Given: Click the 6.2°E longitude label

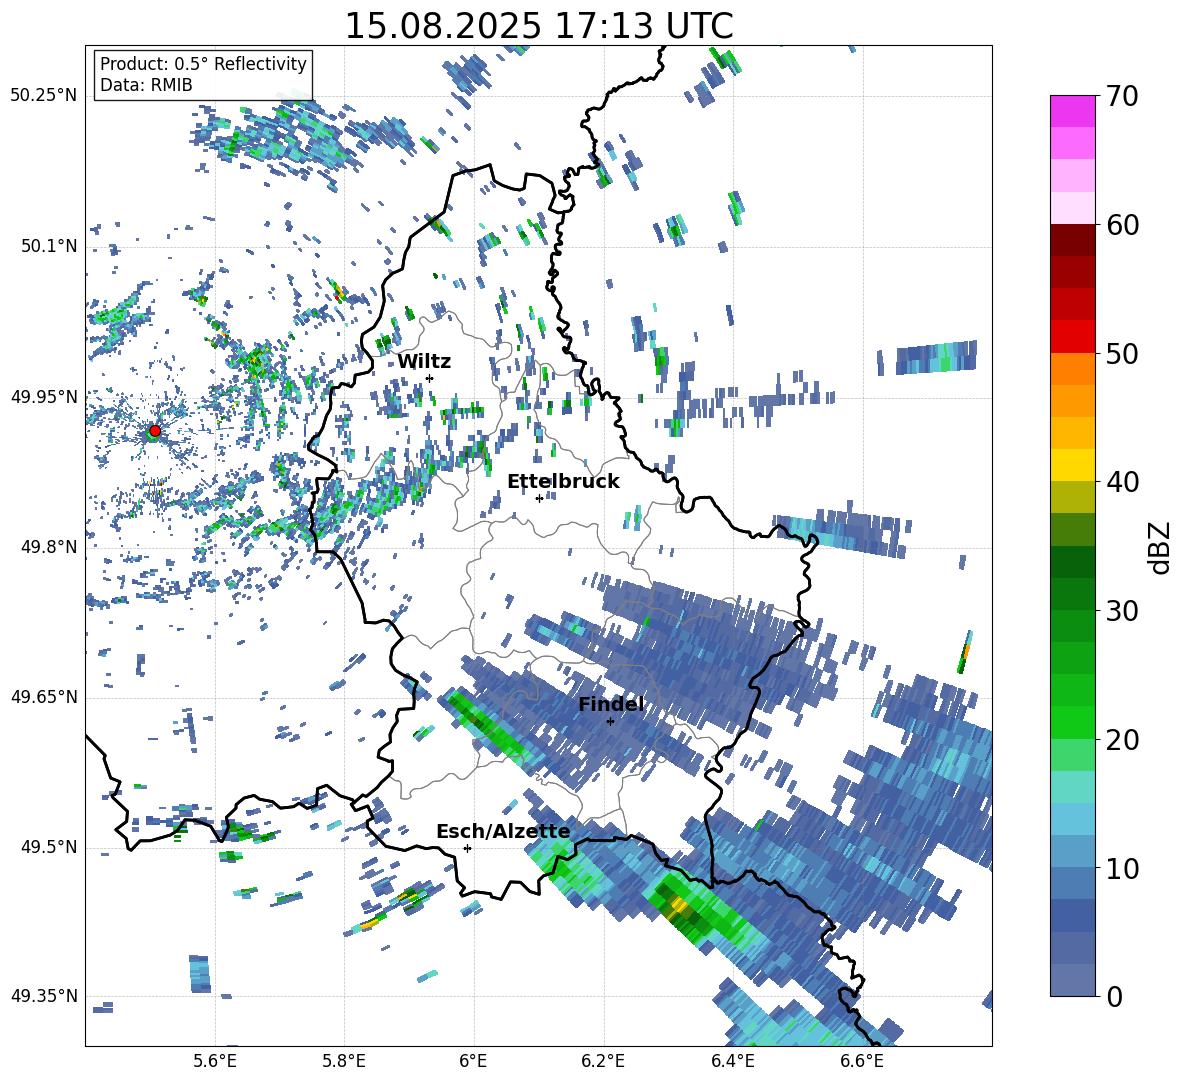Looking at the screenshot, I should click(603, 1061).
